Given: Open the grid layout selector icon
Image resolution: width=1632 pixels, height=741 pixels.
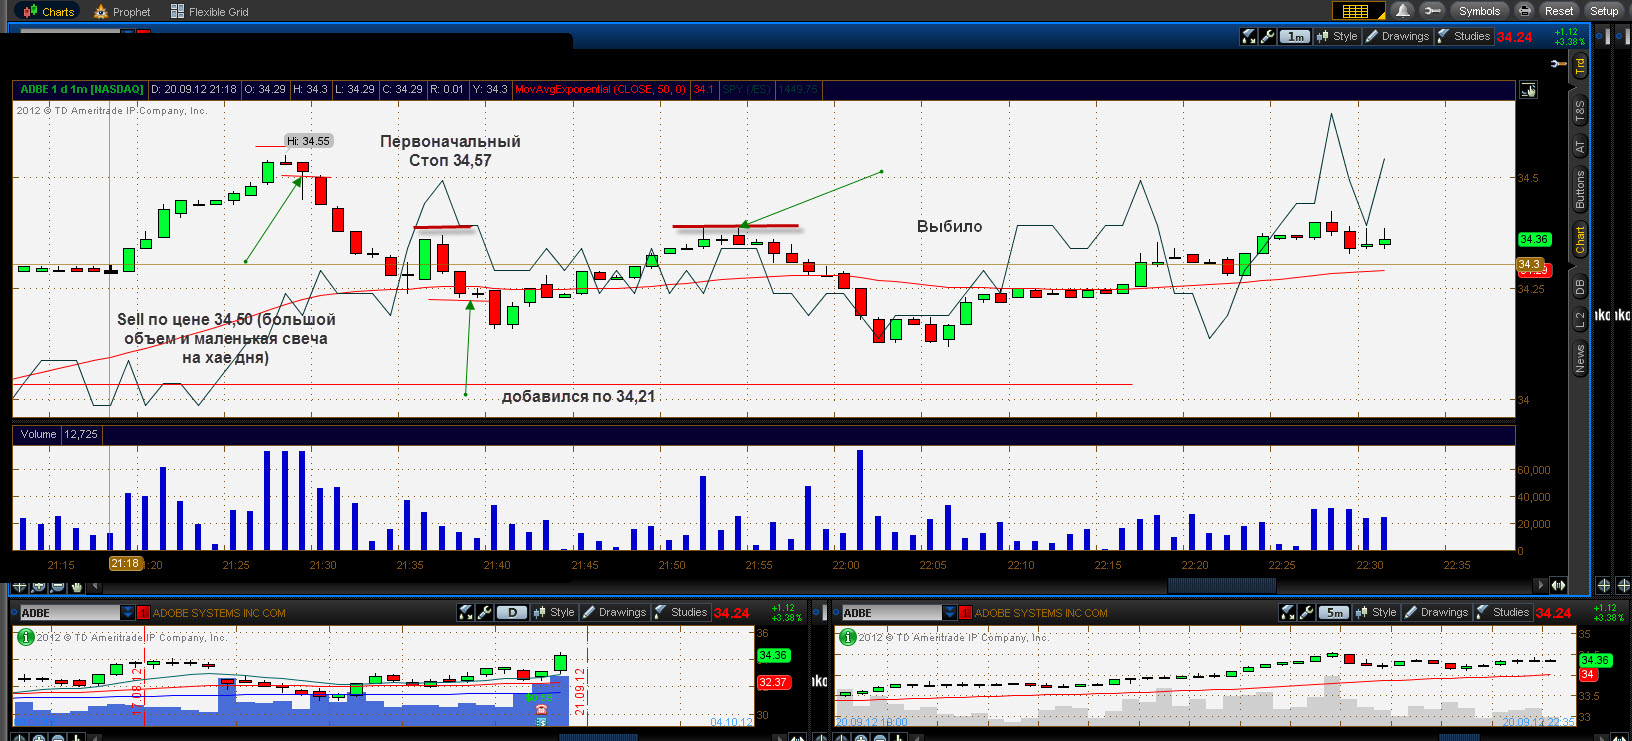Looking at the screenshot, I should click(1358, 11).
